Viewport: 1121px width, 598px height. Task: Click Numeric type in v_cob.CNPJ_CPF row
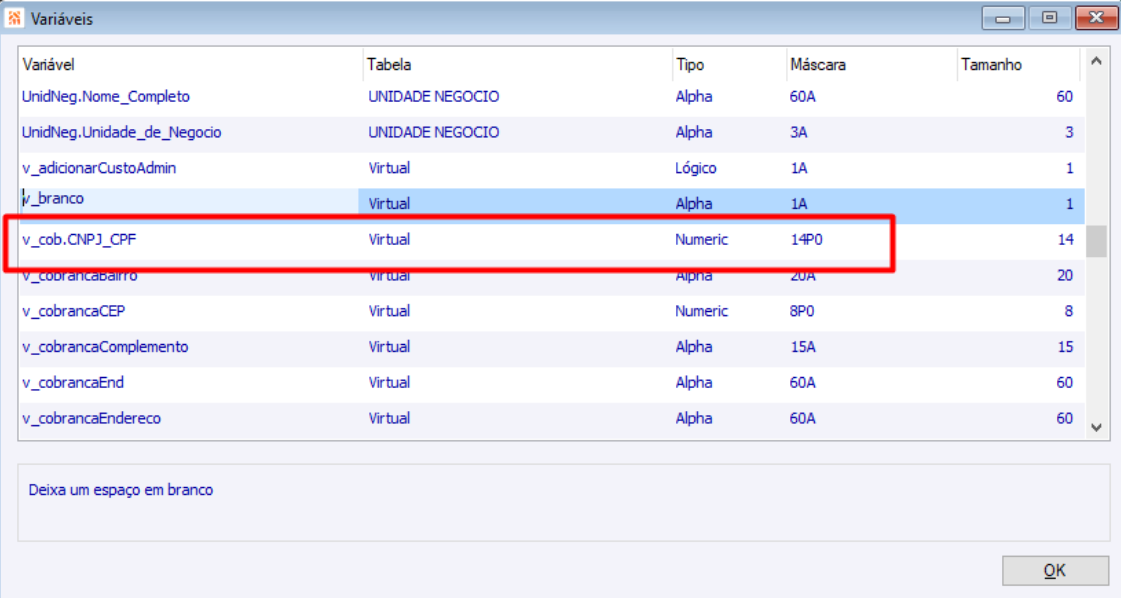[x=701, y=240]
